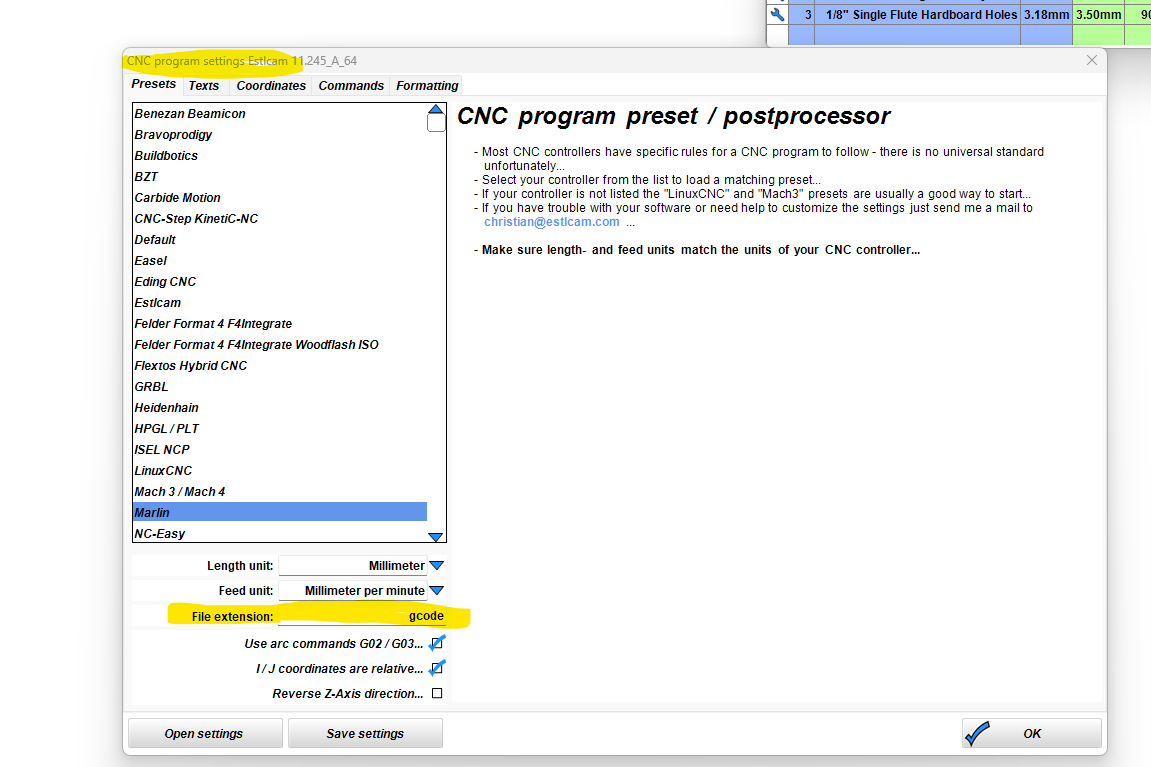Toggle Use arc commands G02/G03 checkbox
This screenshot has height=767, width=1151.
coord(437,643)
